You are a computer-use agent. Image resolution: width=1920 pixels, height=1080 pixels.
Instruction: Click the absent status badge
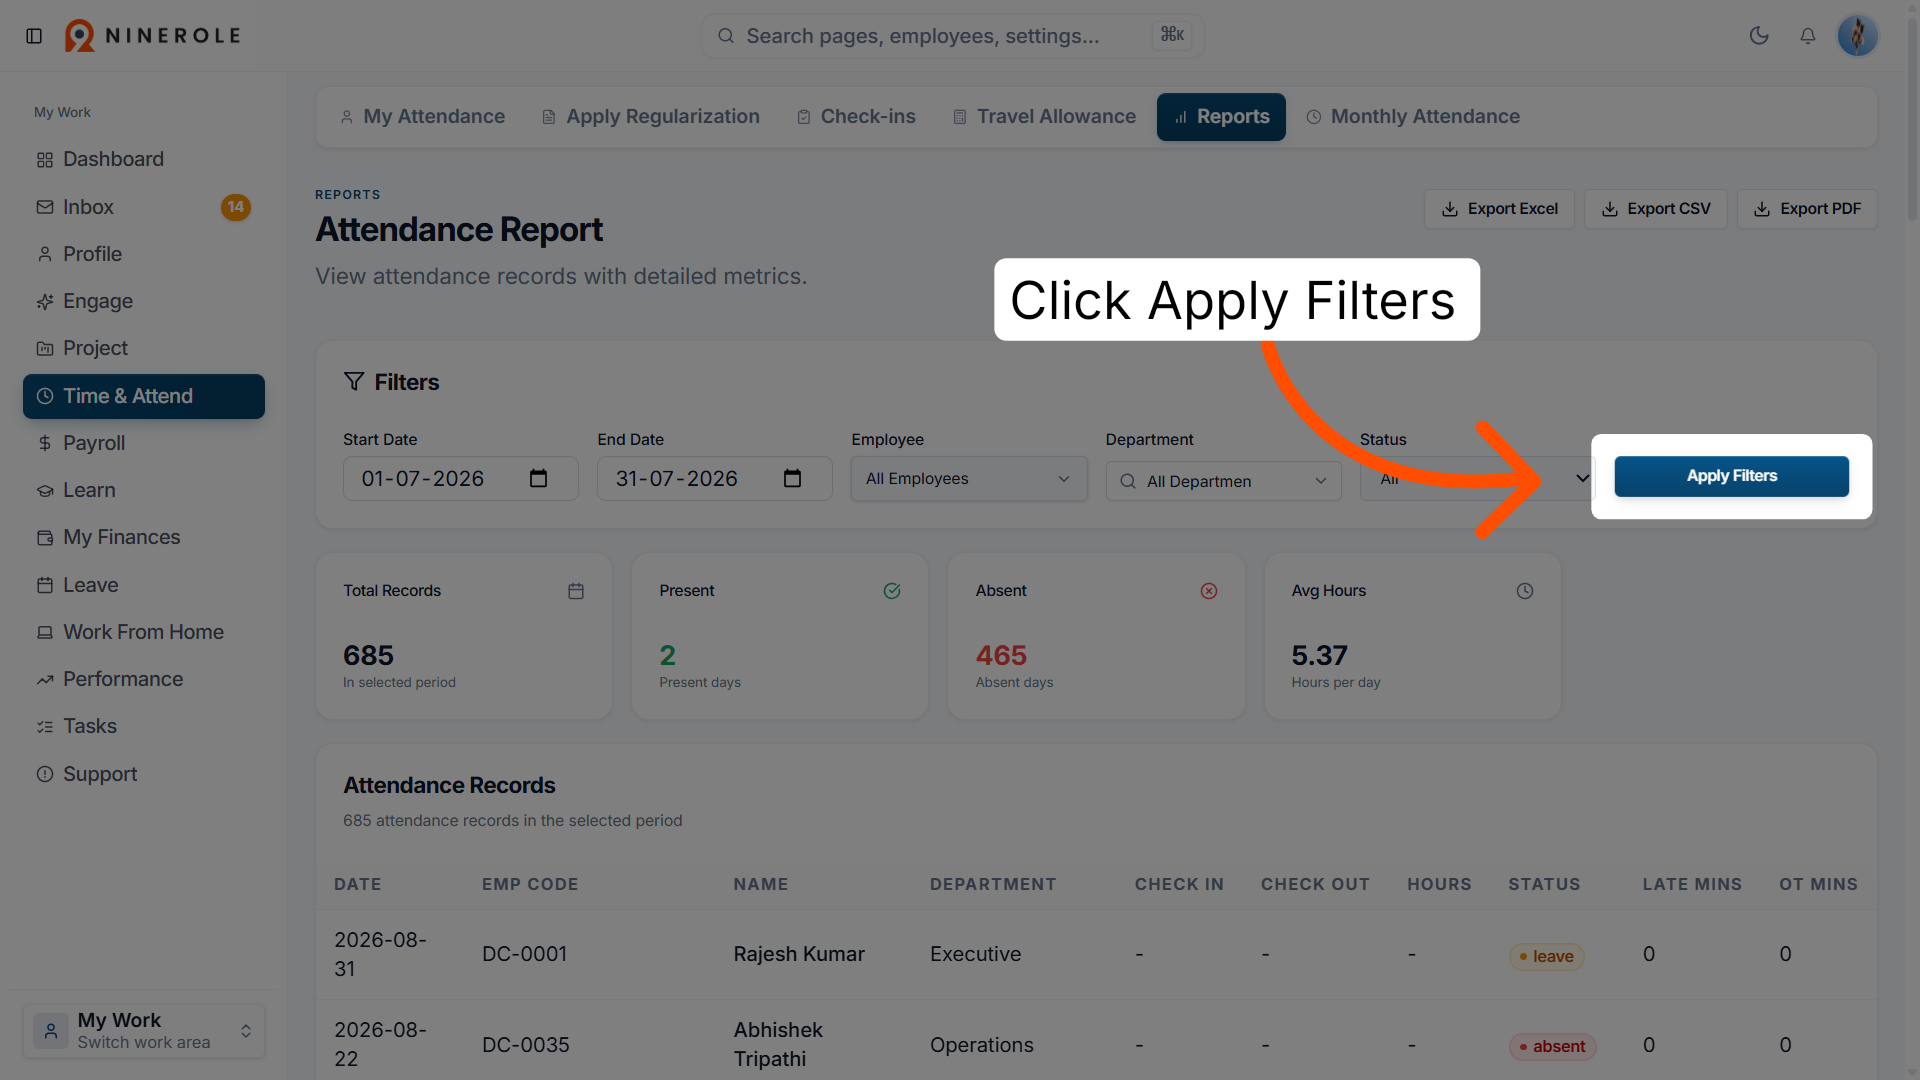(1552, 1047)
